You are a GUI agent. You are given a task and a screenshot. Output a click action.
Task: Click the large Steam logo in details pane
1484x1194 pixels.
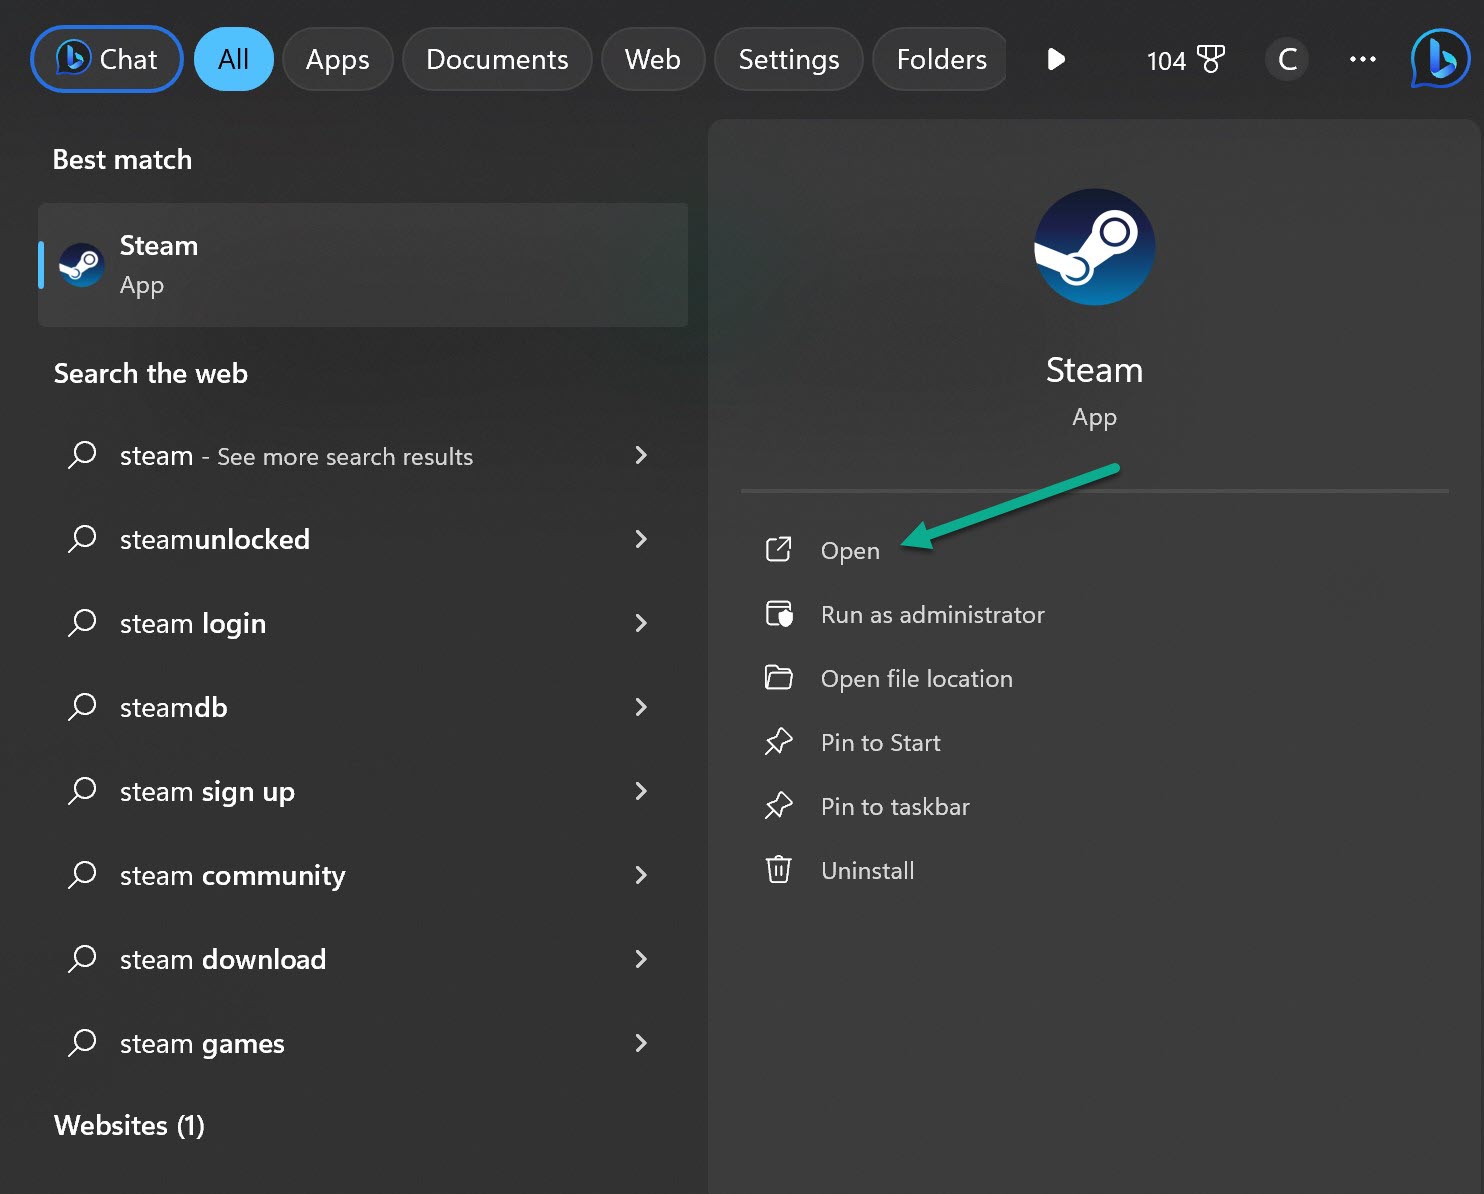[x=1094, y=247]
